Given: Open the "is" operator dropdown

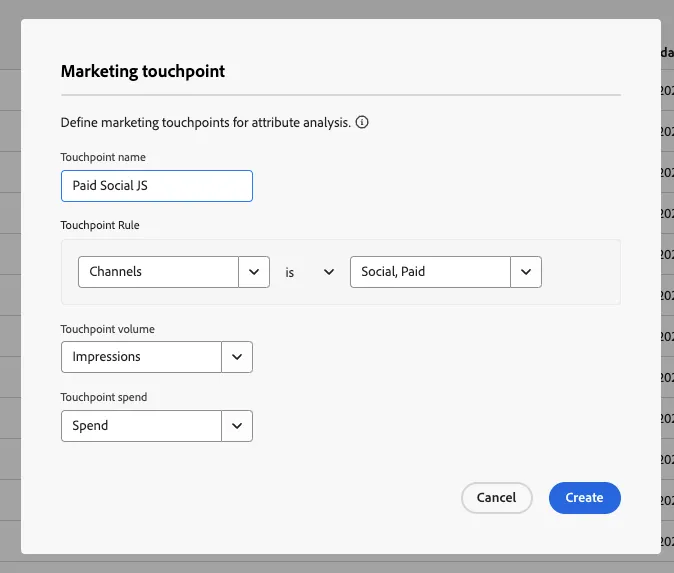Looking at the screenshot, I should [309, 272].
